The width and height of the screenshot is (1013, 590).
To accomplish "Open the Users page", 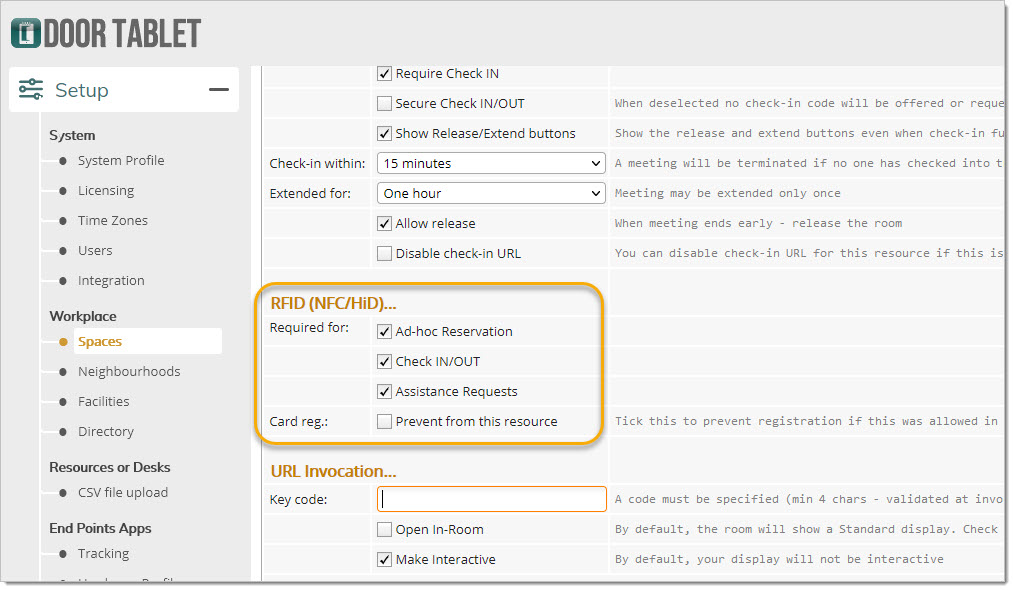I will click(x=95, y=250).
